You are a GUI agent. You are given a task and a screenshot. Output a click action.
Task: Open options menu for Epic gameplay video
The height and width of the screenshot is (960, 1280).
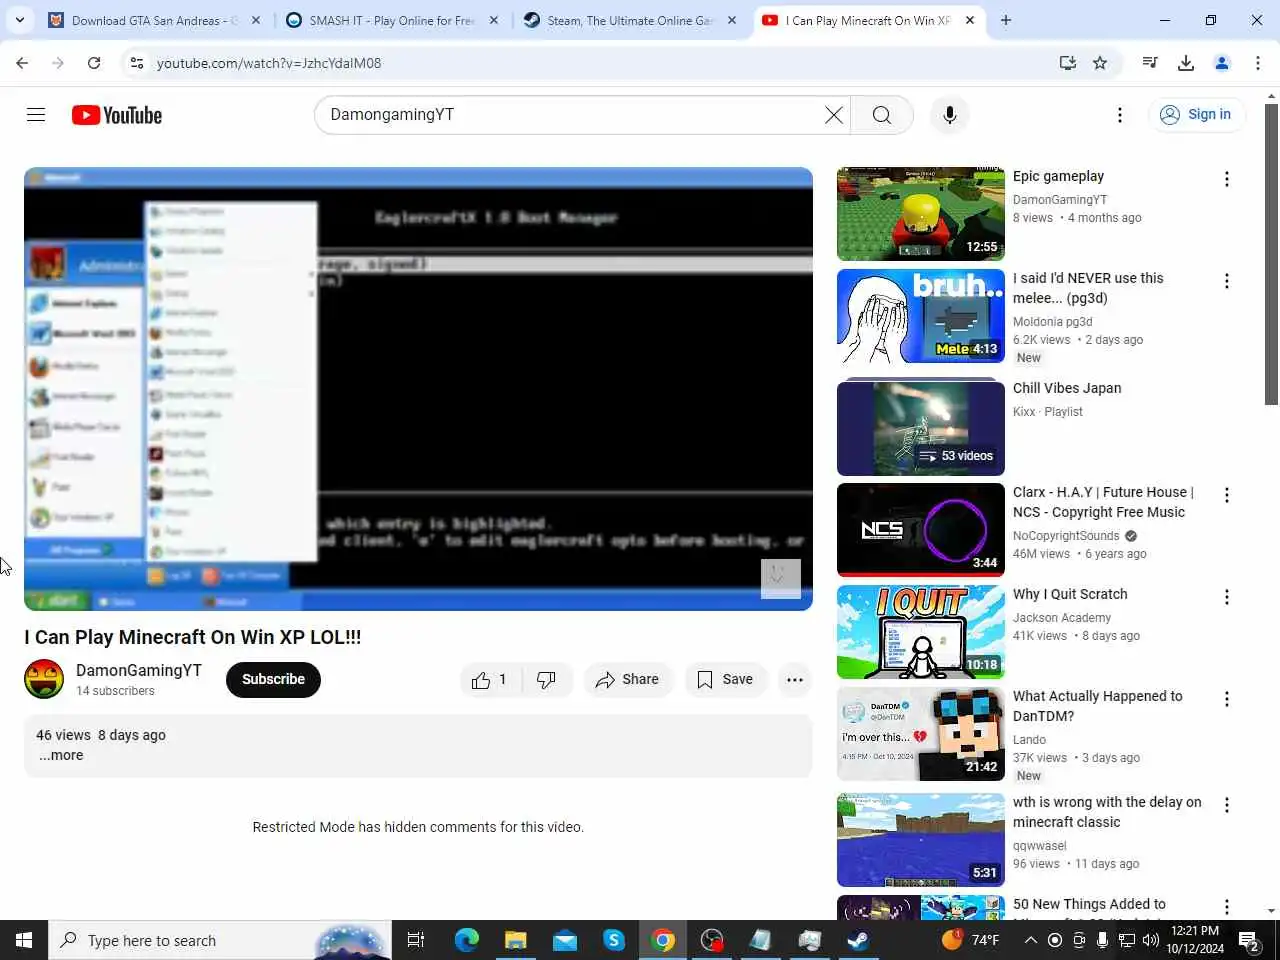pos(1227,179)
